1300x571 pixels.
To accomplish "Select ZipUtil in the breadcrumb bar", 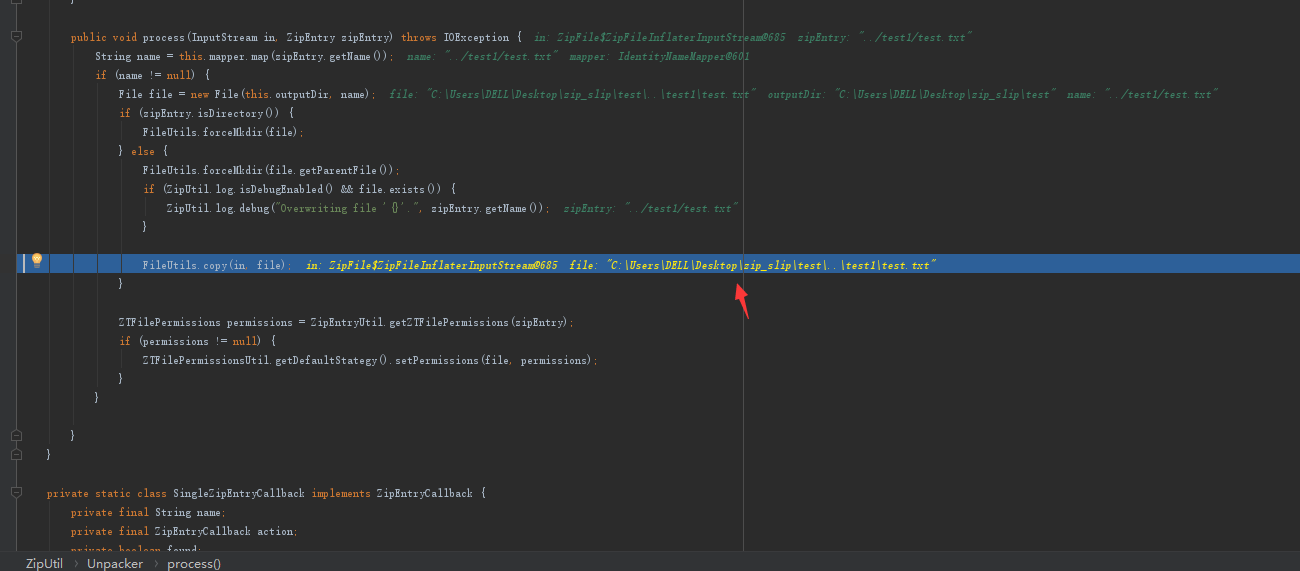I will click(44, 563).
